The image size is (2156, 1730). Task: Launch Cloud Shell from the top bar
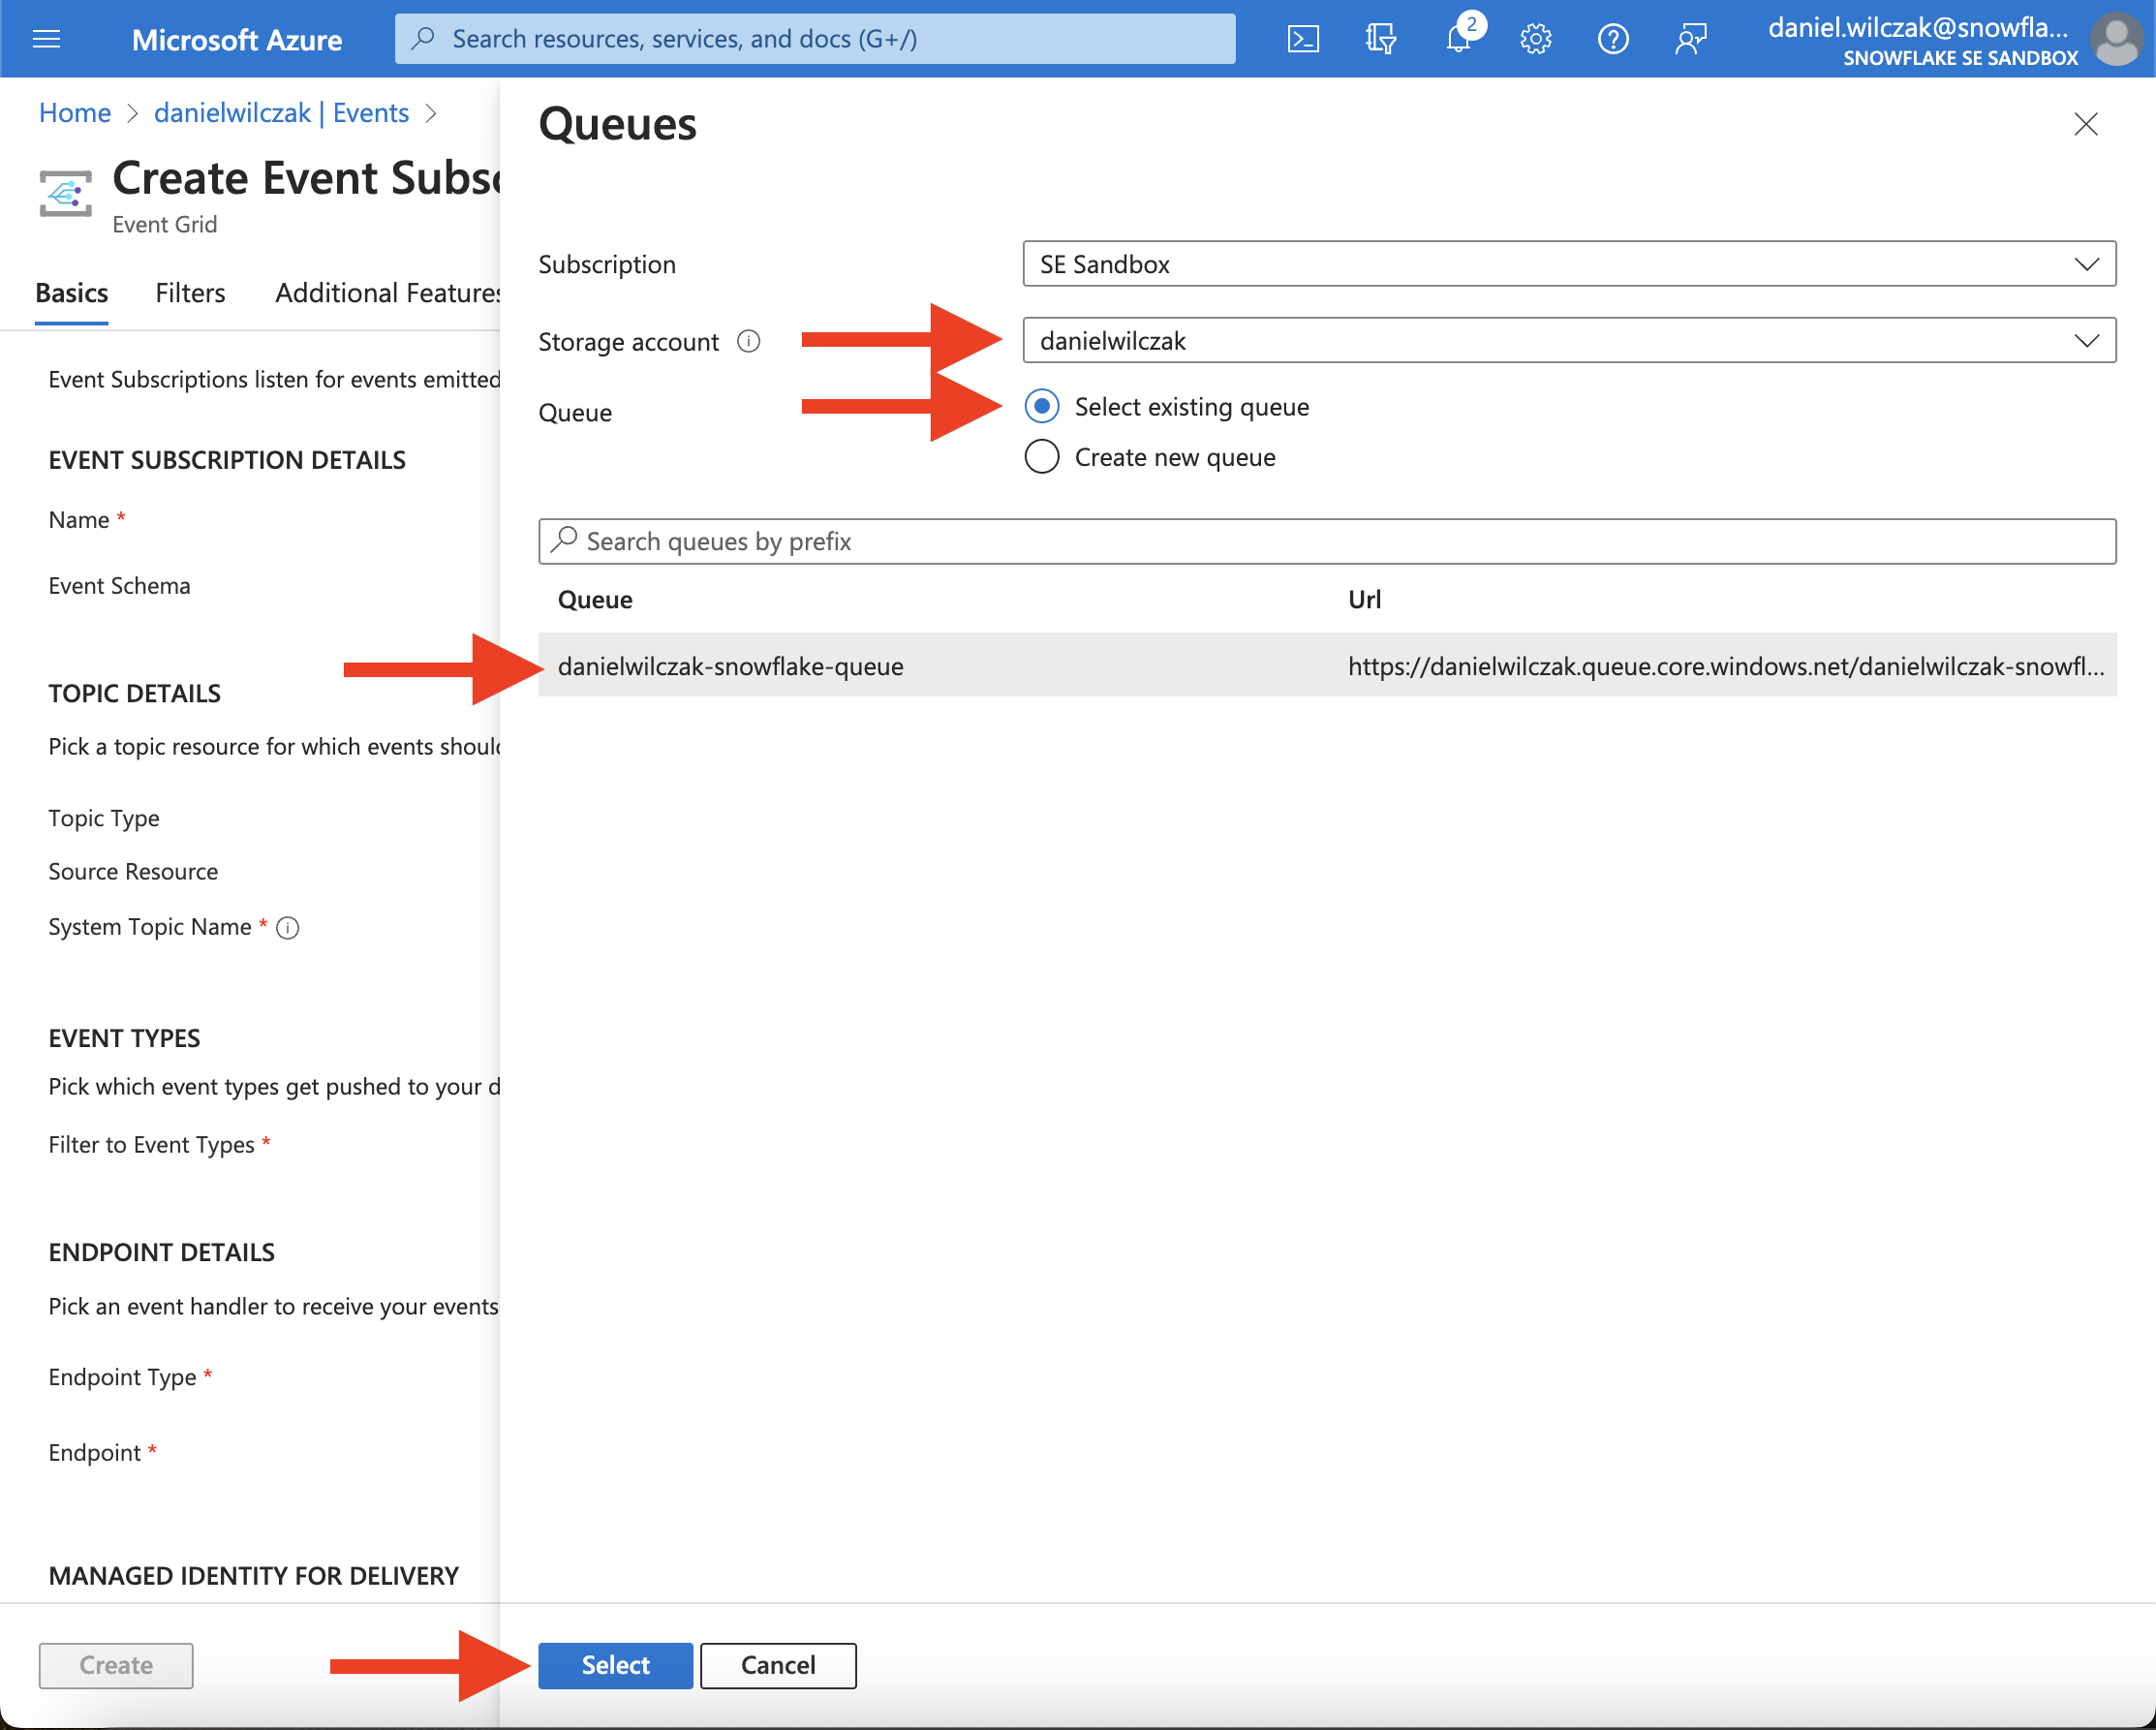[1303, 39]
